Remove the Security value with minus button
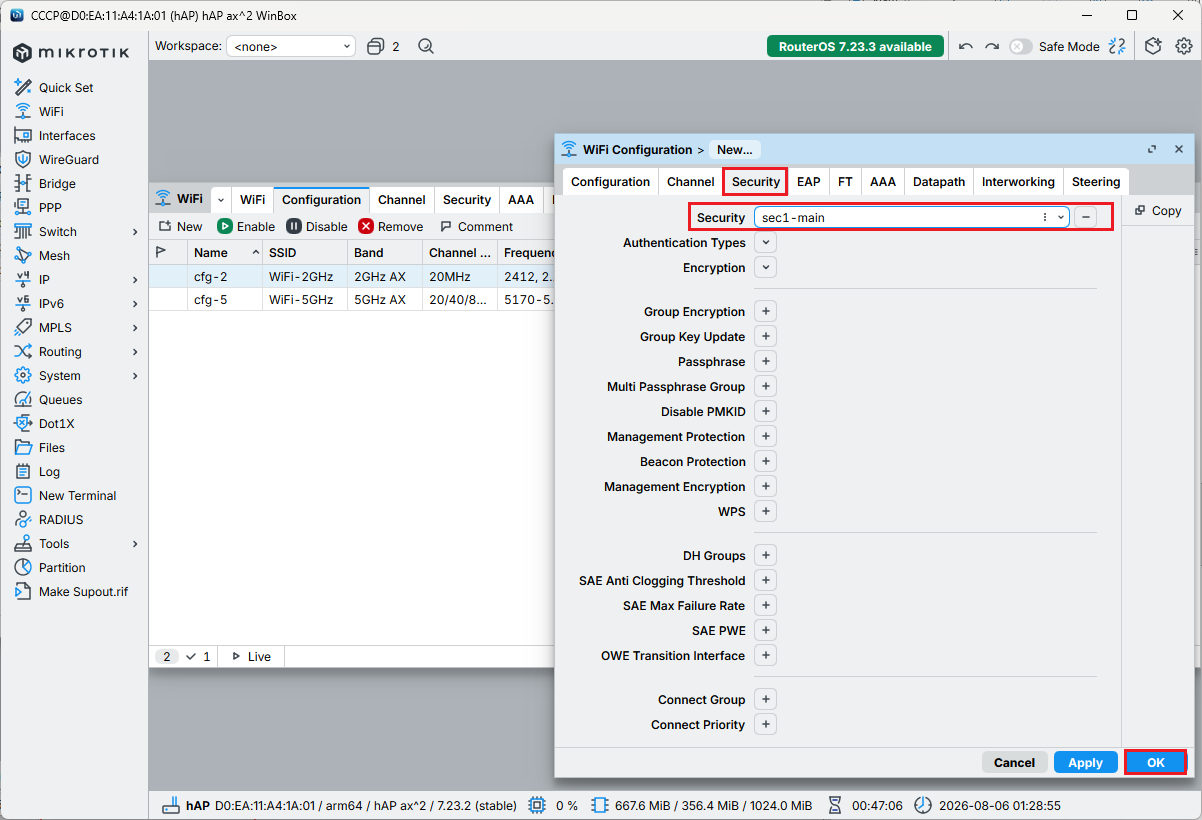Screen dimensions: 1202x820 click(x=1086, y=217)
